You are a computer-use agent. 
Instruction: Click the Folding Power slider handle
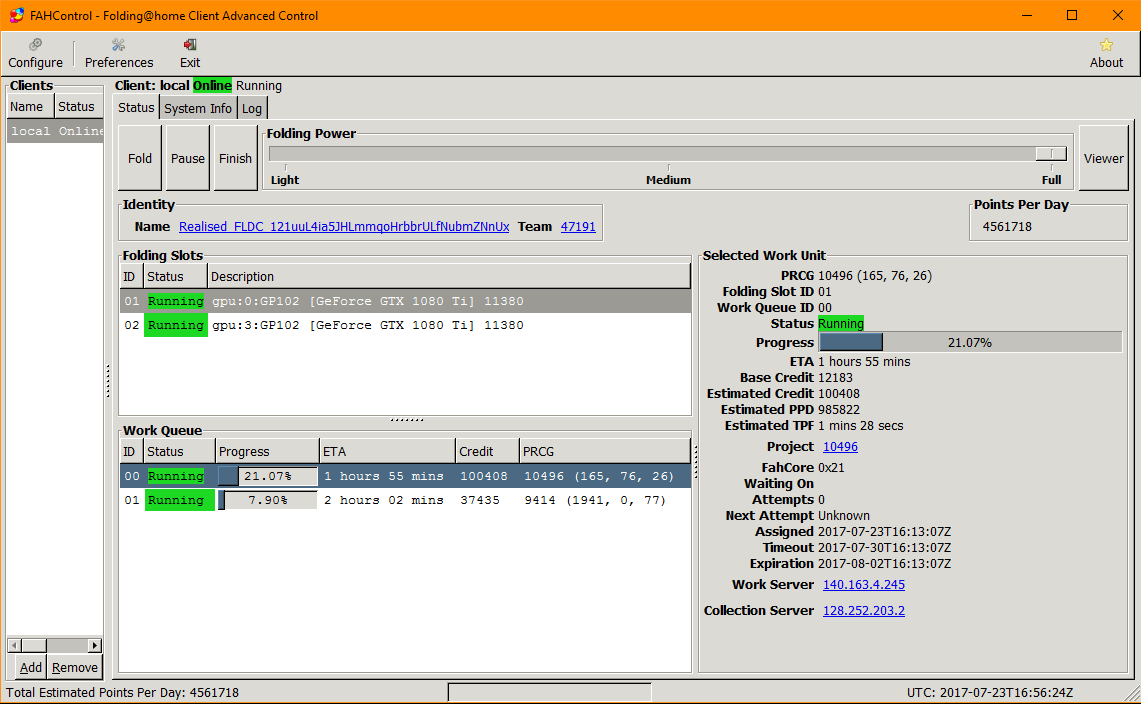(x=1051, y=154)
